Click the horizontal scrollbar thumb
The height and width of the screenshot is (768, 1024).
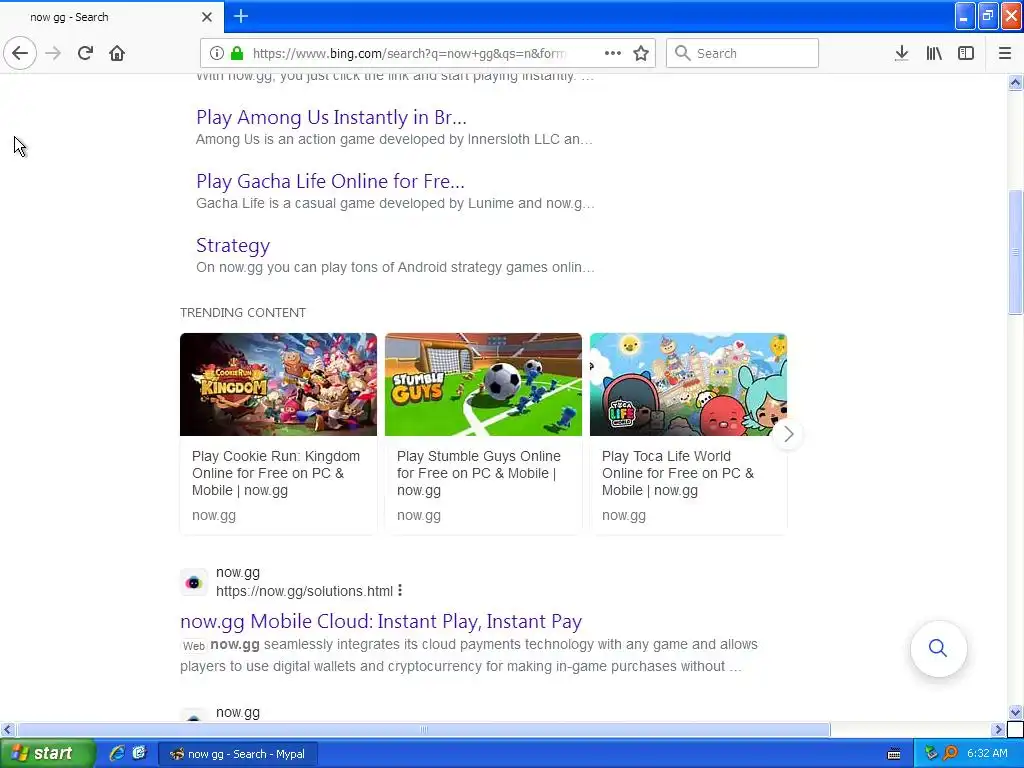click(x=423, y=729)
